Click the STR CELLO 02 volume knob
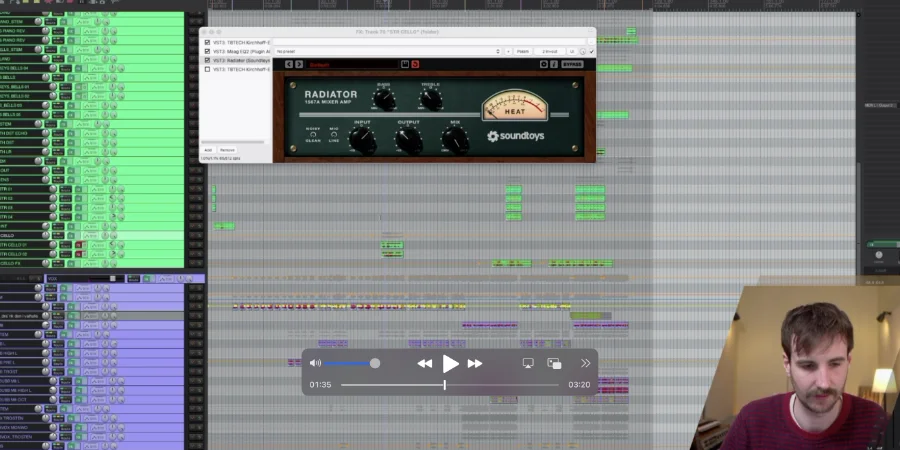This screenshot has width=900, height=450. coord(53,254)
